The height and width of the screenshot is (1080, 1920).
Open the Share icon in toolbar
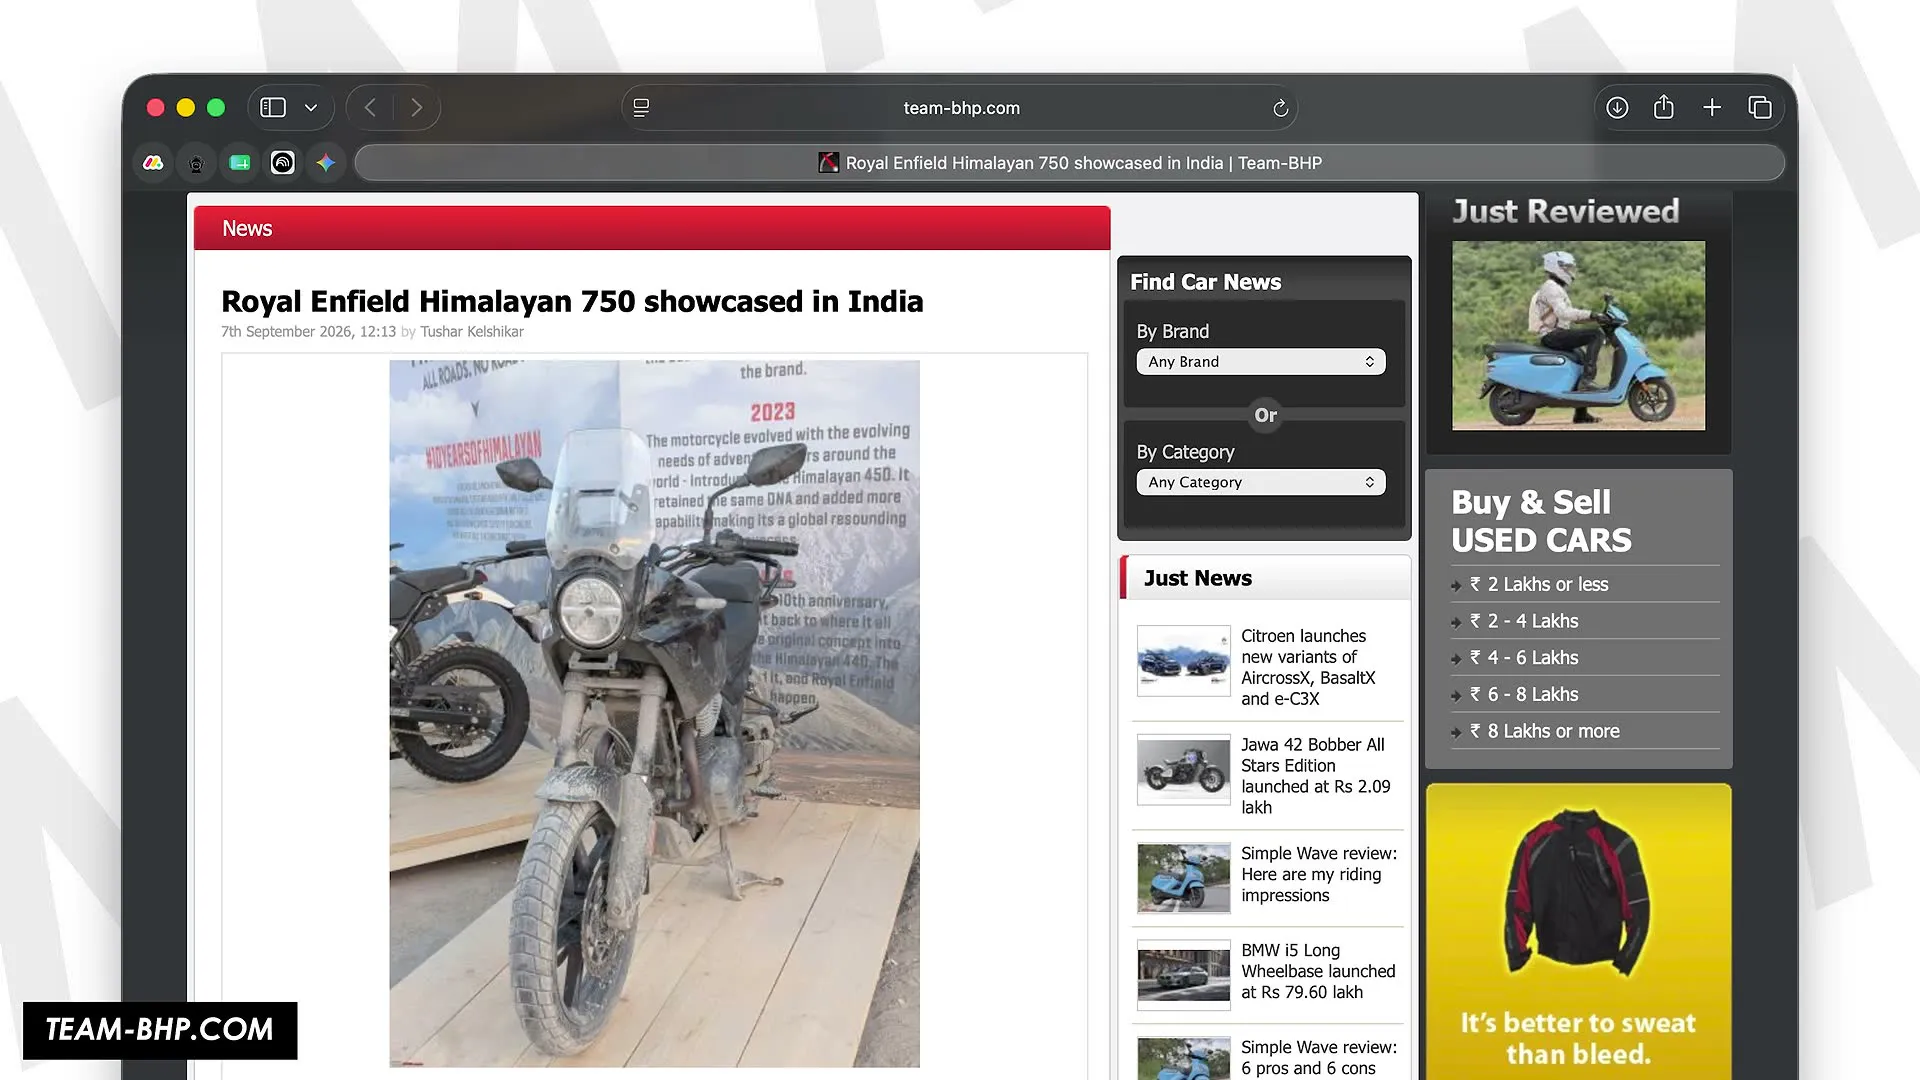point(1664,107)
